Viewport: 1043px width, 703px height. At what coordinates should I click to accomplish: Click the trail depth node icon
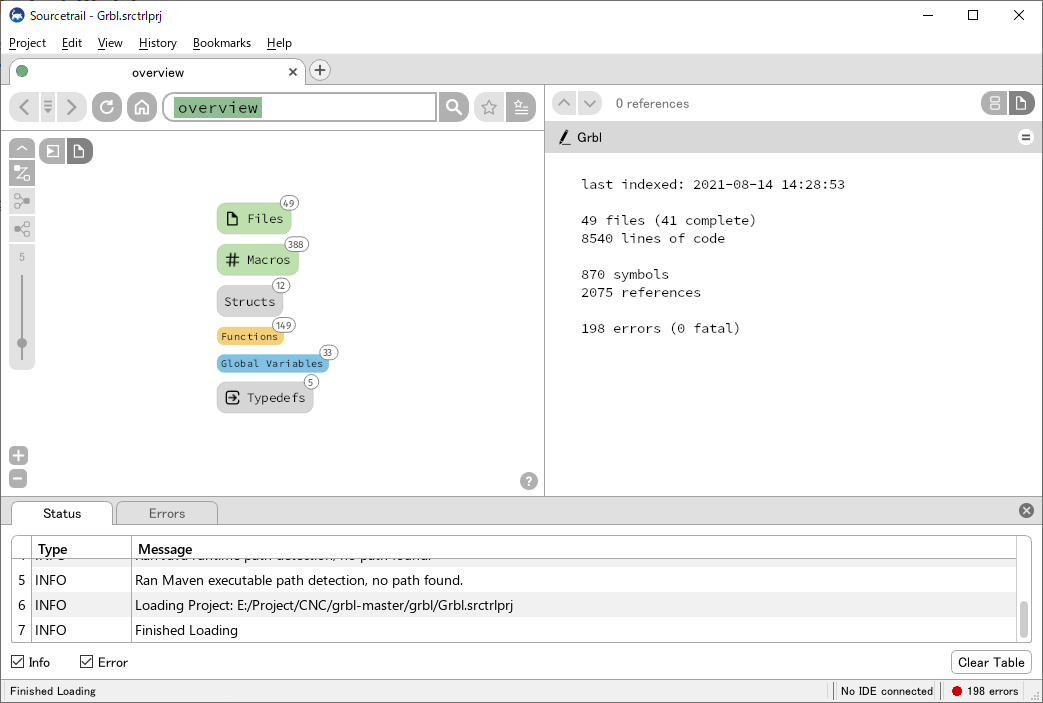pos(22,201)
